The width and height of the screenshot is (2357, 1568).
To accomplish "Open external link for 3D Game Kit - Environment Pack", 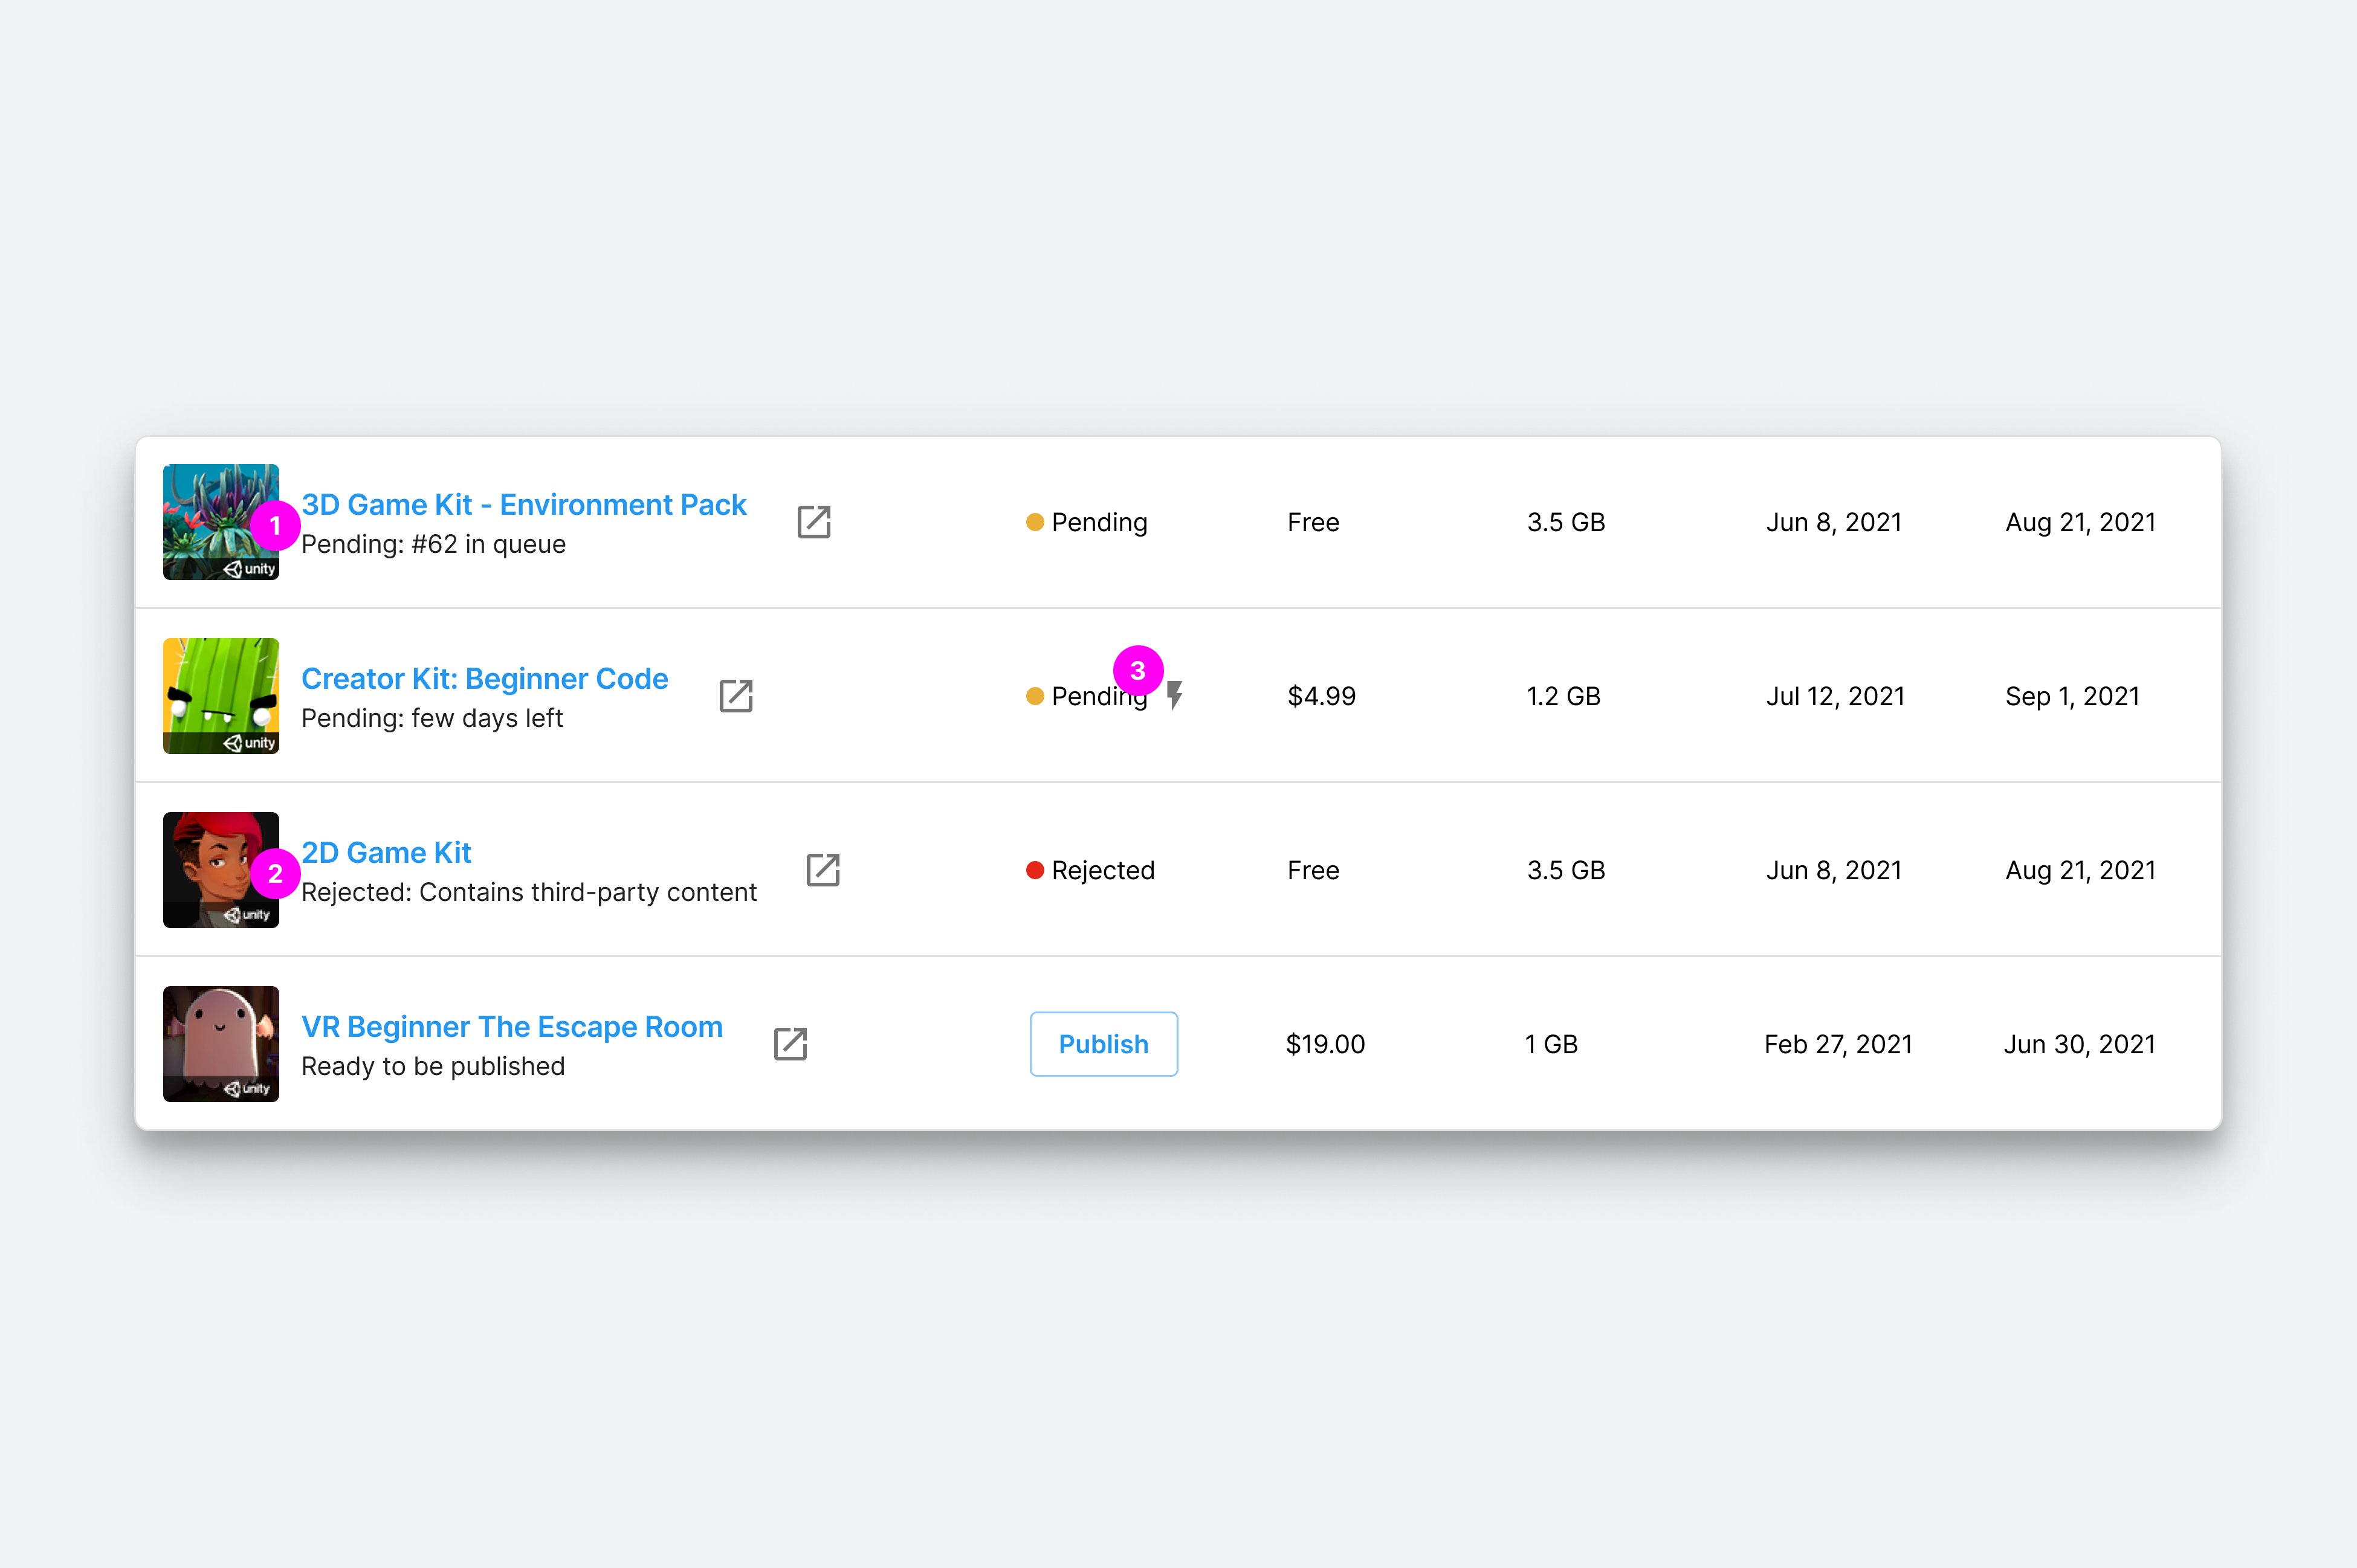I will [814, 521].
